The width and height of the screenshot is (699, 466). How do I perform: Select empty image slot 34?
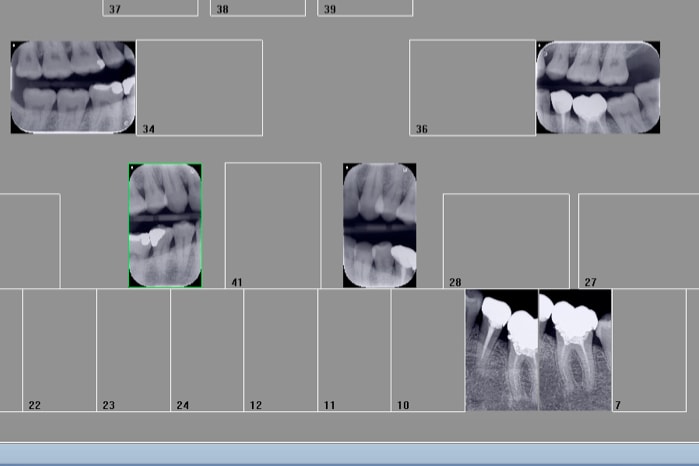199,88
